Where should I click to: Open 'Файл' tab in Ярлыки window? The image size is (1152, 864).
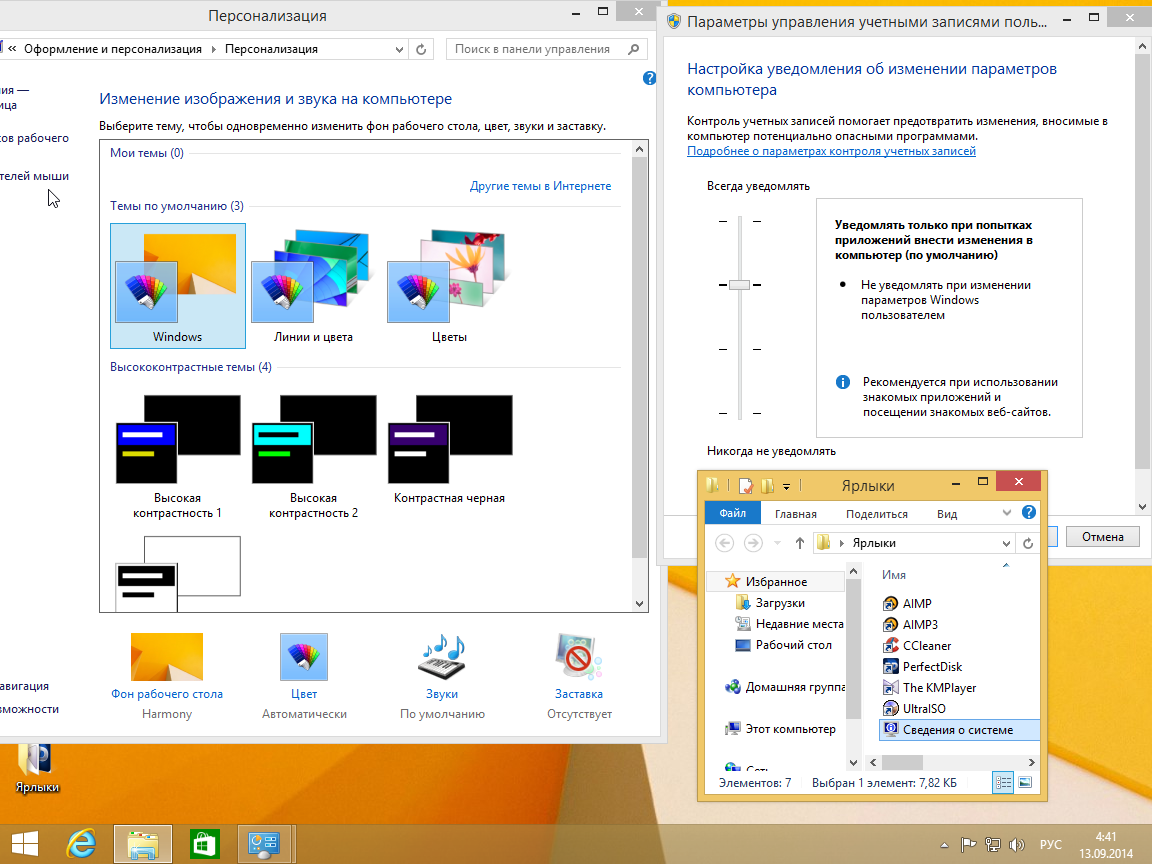(x=732, y=513)
